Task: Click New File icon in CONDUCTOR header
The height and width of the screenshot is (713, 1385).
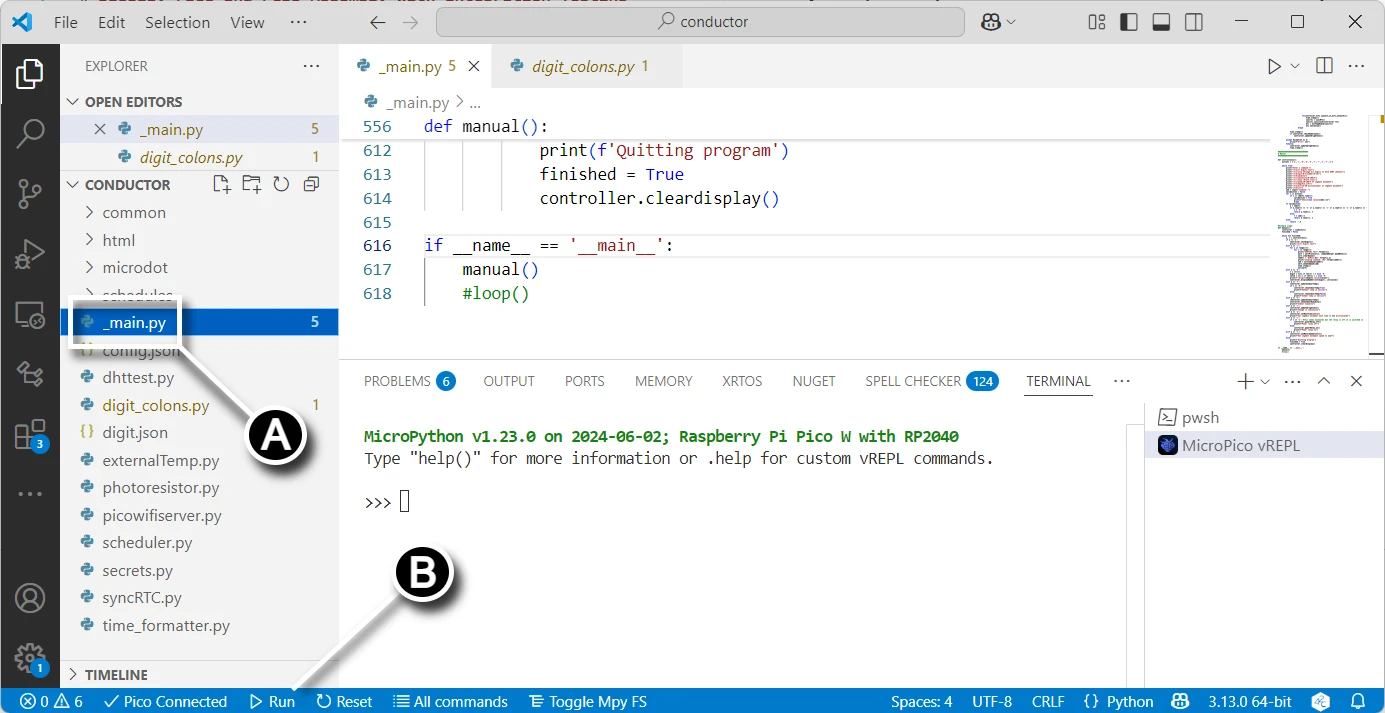Action: point(222,184)
